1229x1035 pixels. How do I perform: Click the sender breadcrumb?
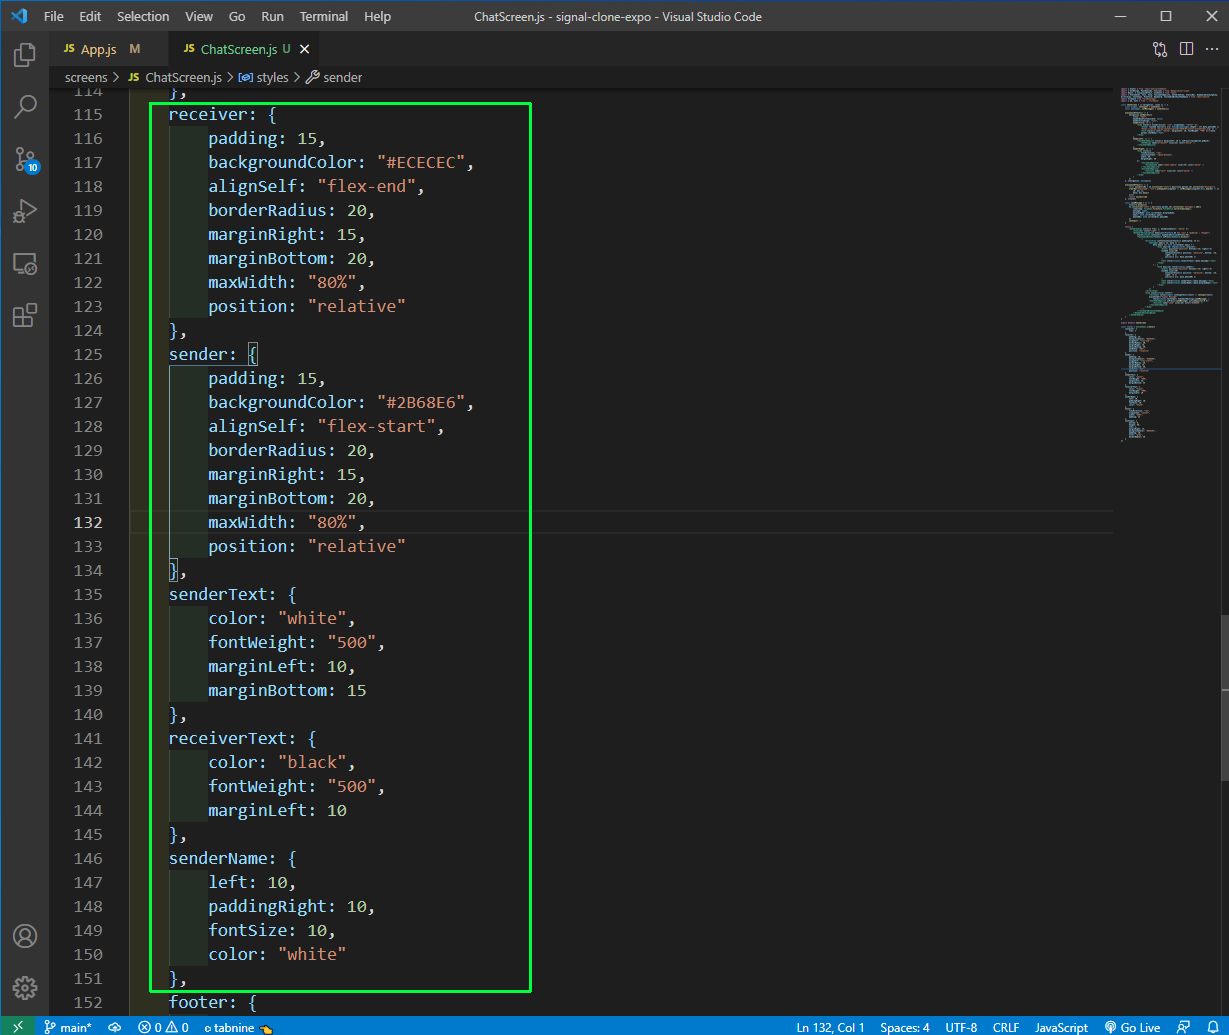click(x=334, y=77)
